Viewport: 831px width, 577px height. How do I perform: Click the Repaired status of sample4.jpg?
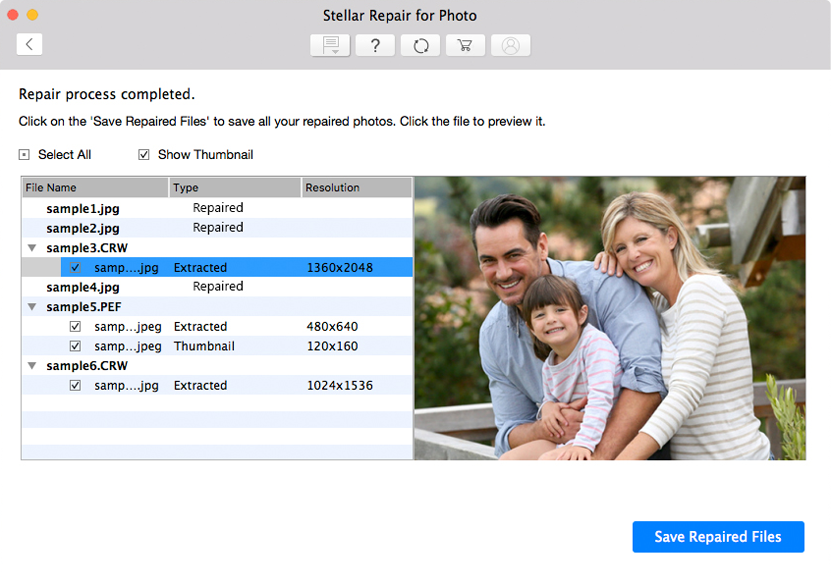click(x=218, y=286)
